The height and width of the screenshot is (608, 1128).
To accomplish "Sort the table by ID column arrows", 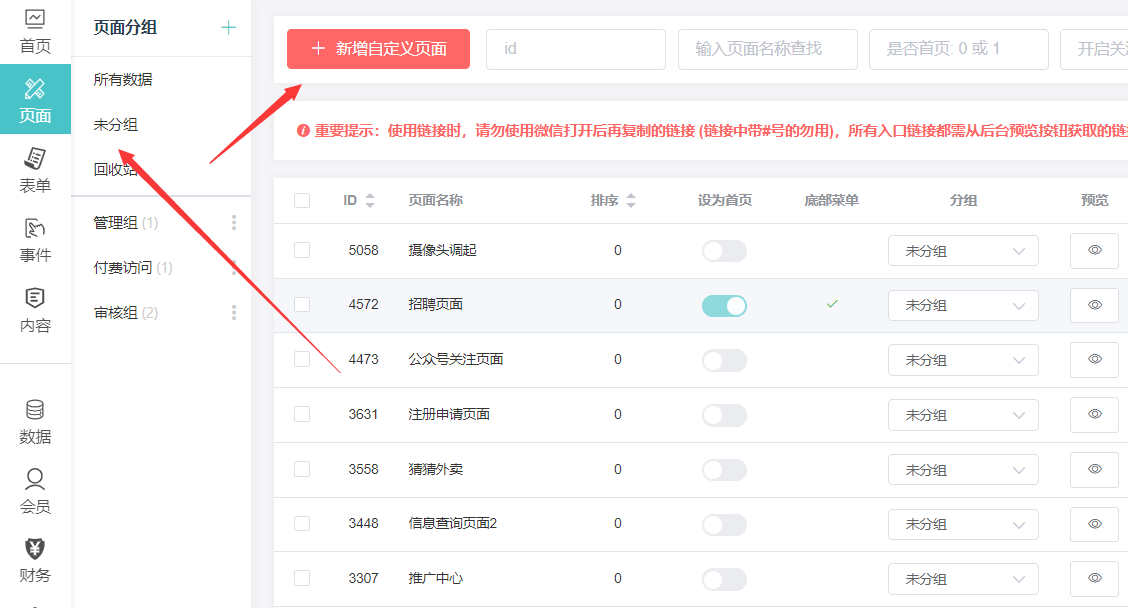I will pos(370,200).
